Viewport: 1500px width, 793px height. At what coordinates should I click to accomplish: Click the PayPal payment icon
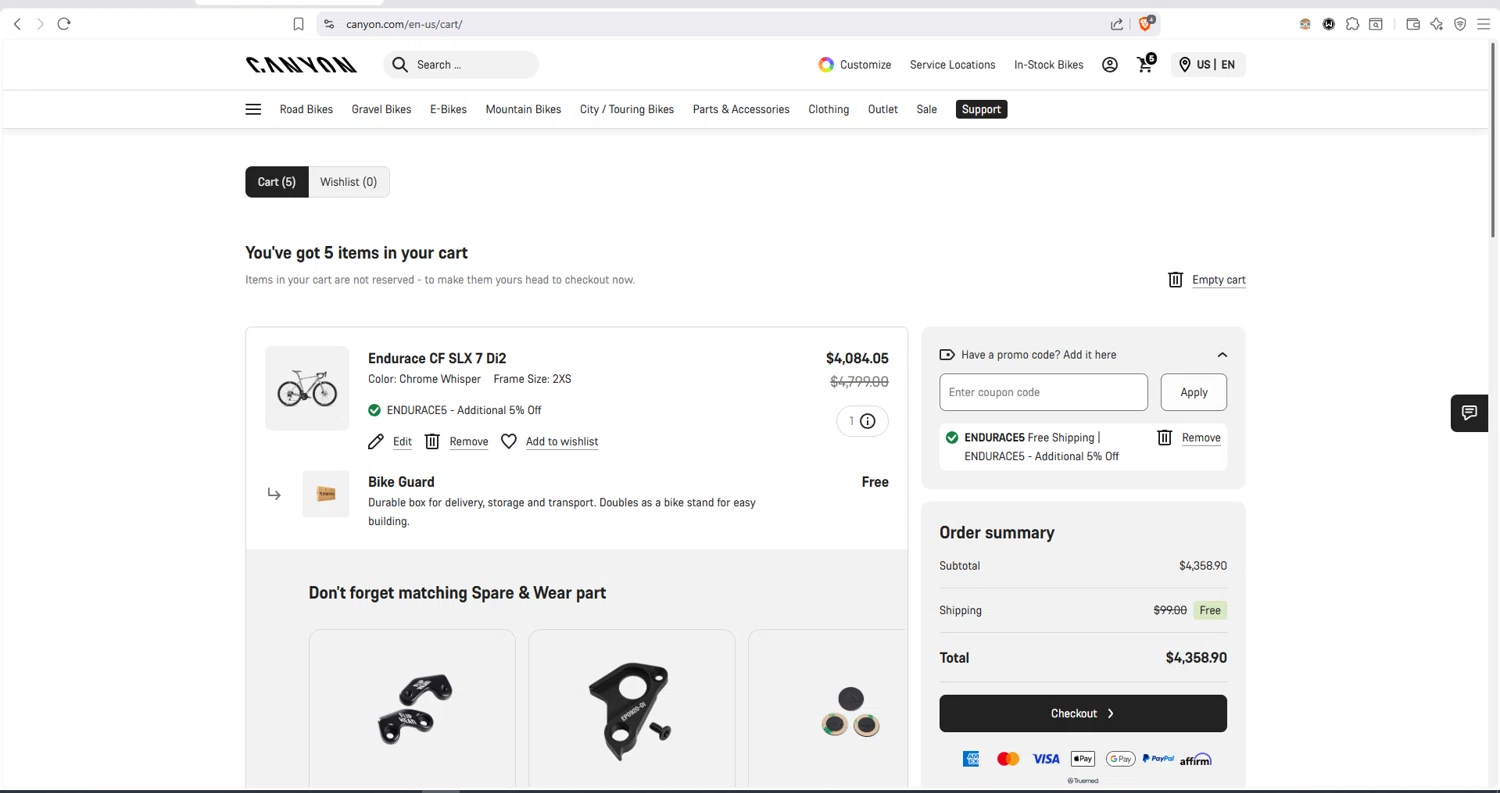tap(1158, 759)
